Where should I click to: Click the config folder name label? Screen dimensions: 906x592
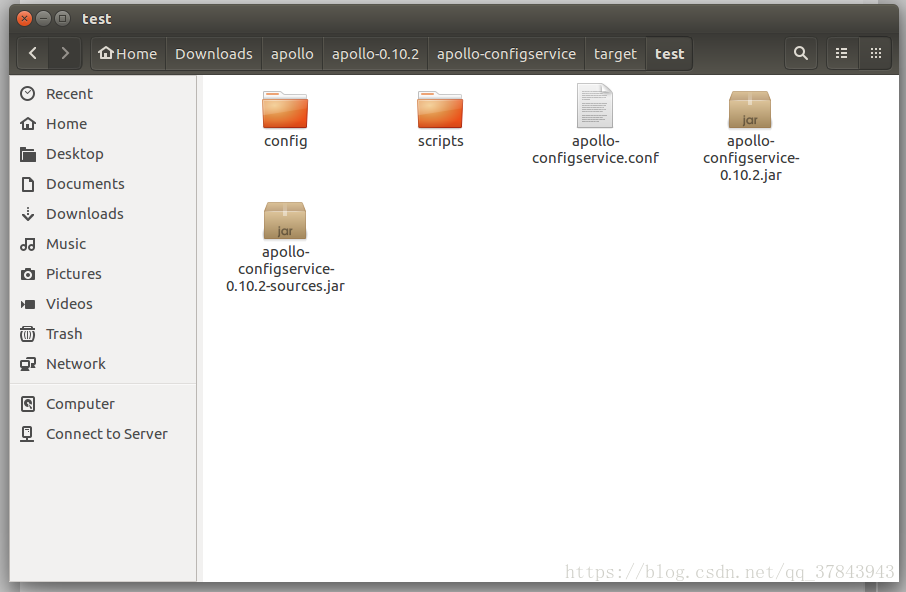(285, 142)
